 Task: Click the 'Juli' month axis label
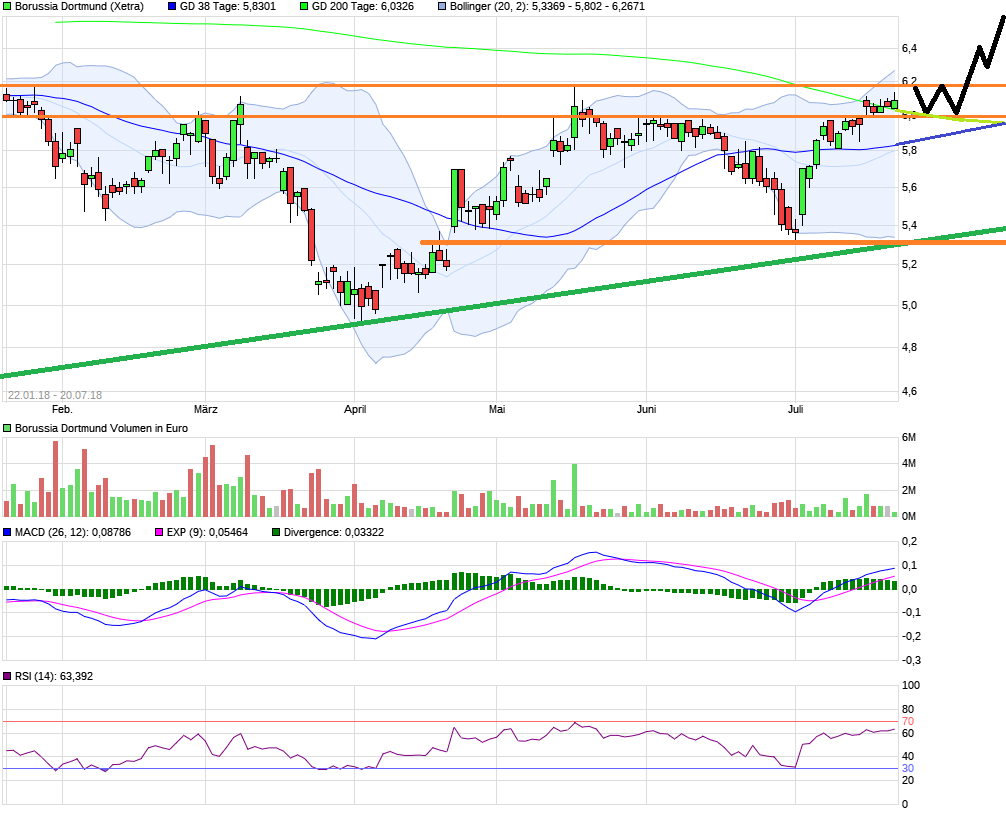point(796,409)
